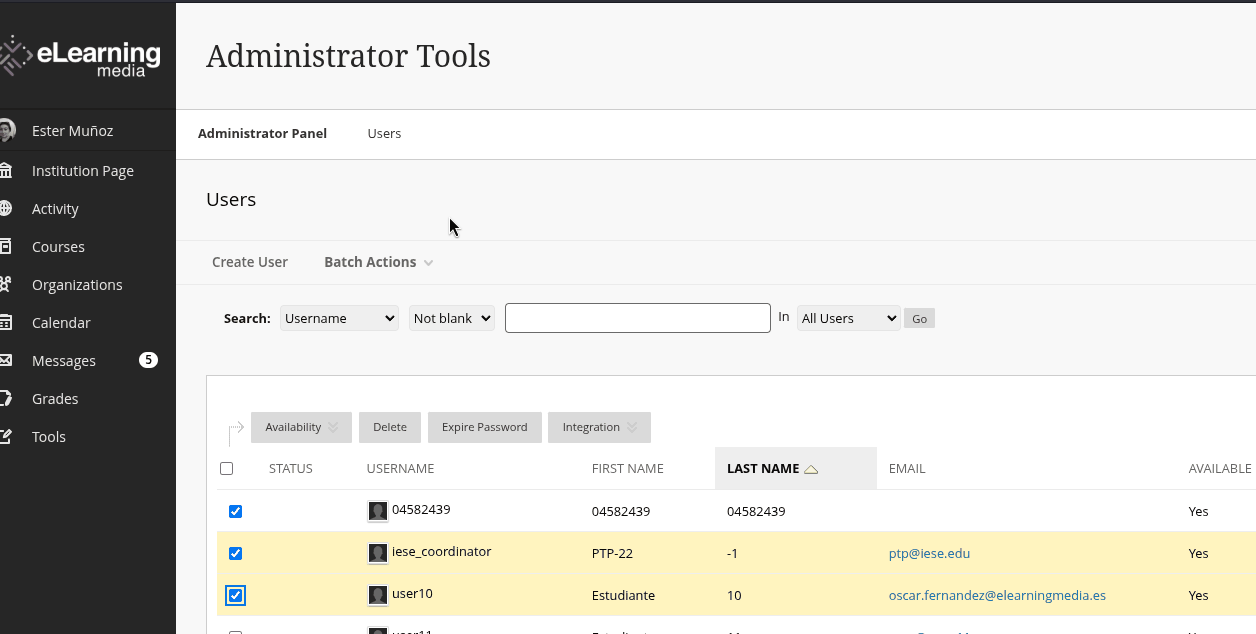Click the Create User button
1256x634 pixels.
tap(250, 262)
